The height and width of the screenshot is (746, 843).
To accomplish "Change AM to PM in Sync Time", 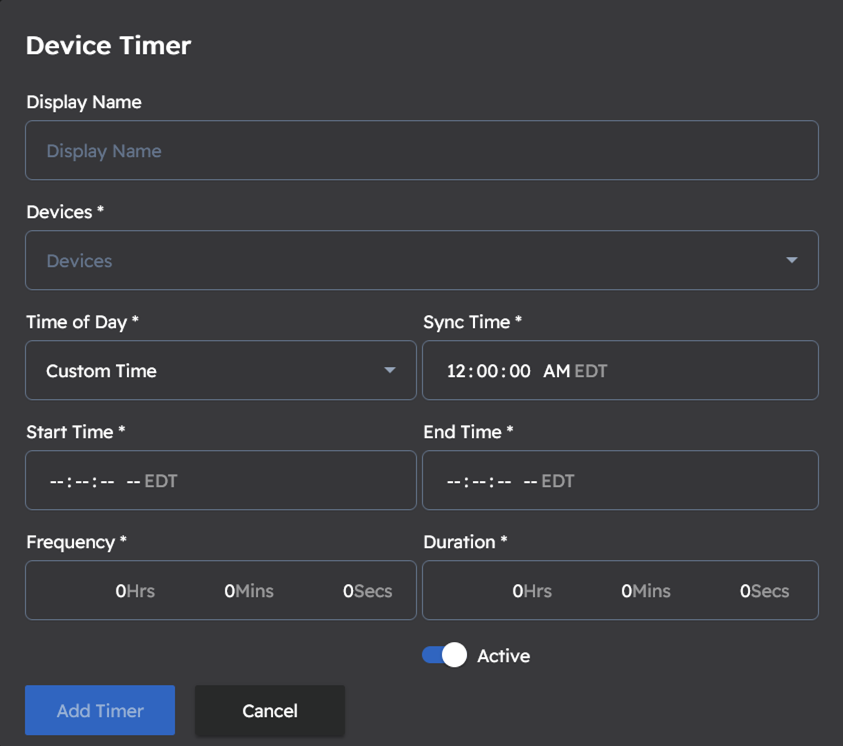I will [555, 370].
